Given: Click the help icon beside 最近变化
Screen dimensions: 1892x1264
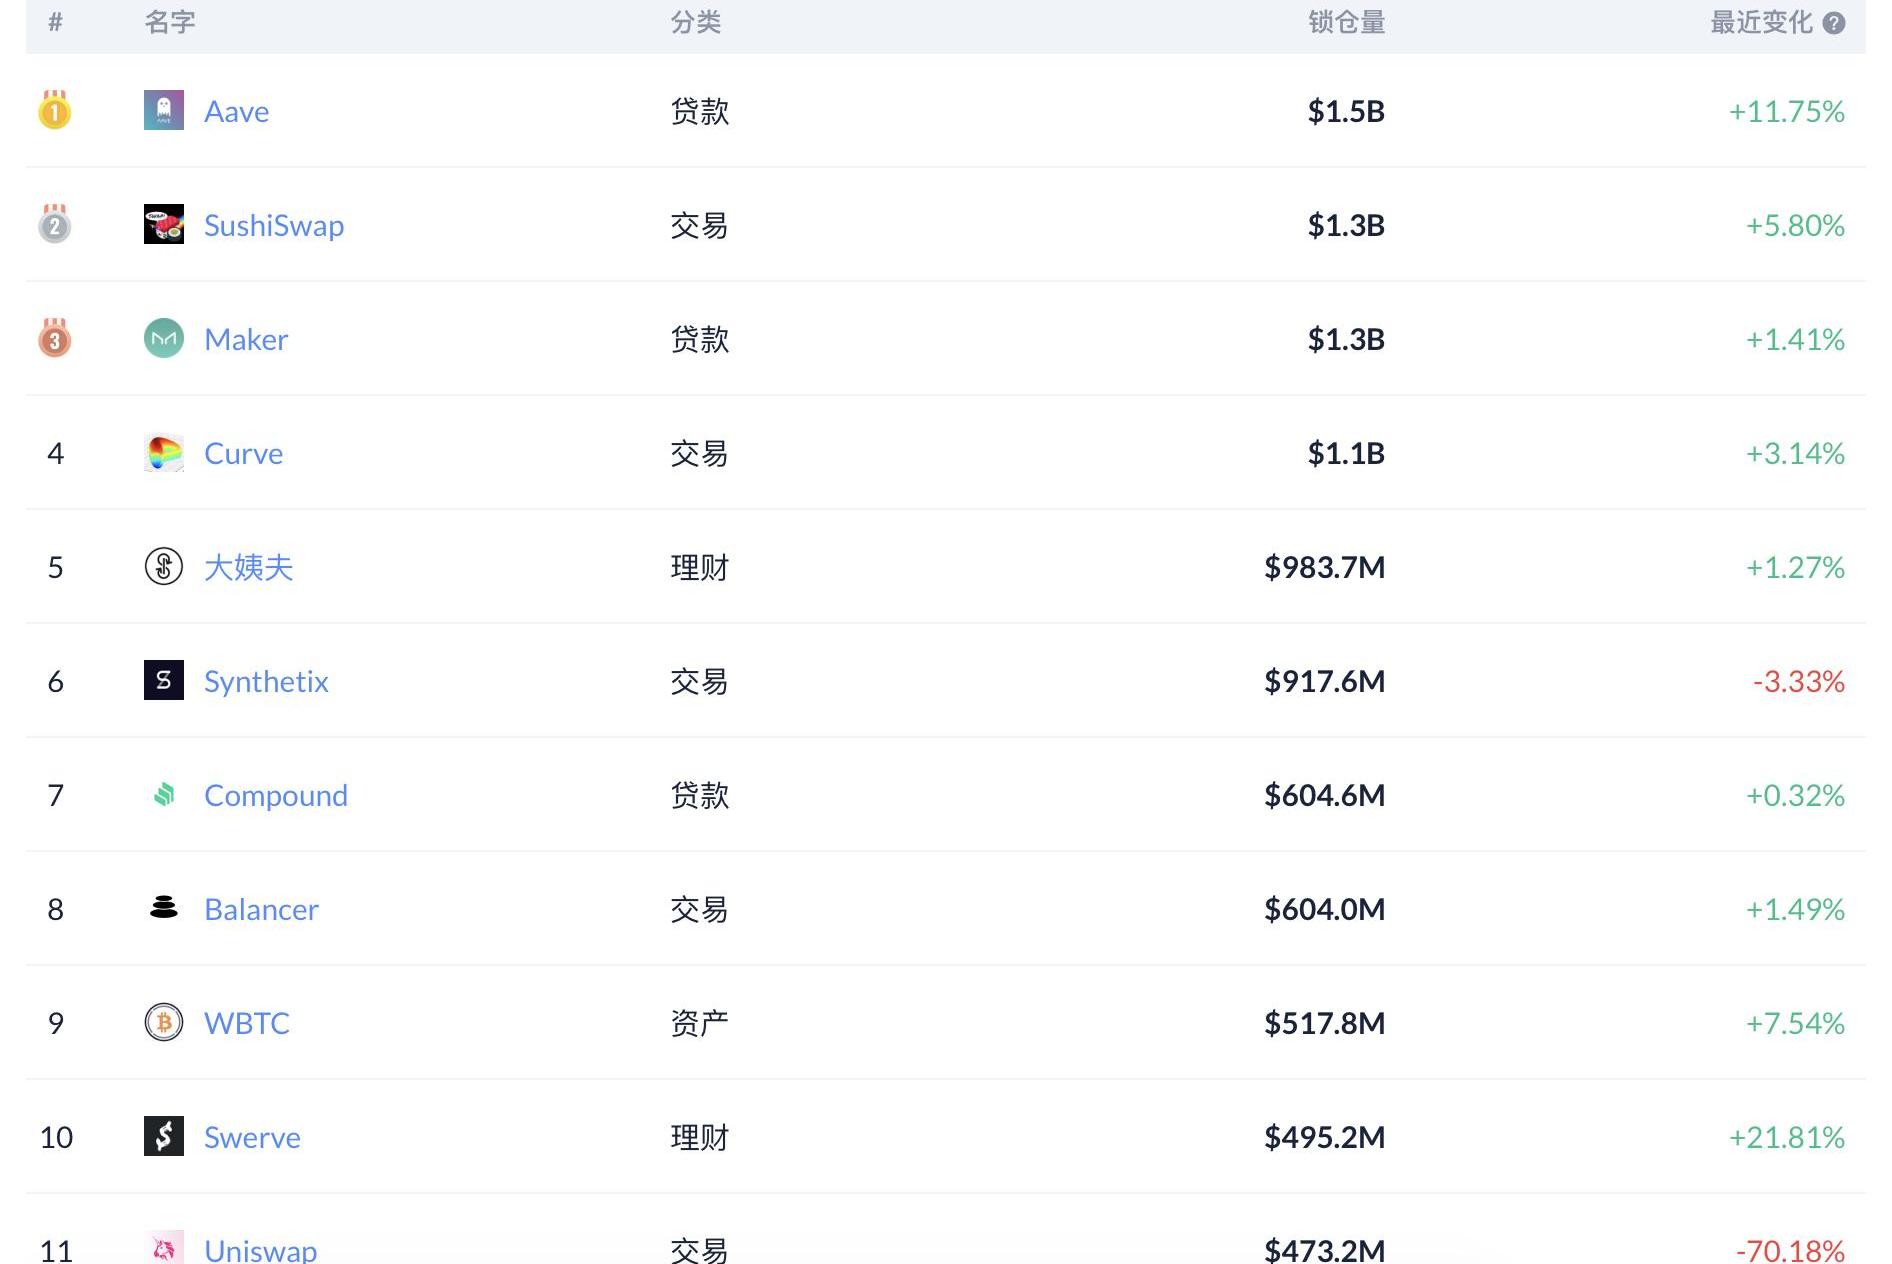Looking at the screenshot, I should coord(1834,23).
